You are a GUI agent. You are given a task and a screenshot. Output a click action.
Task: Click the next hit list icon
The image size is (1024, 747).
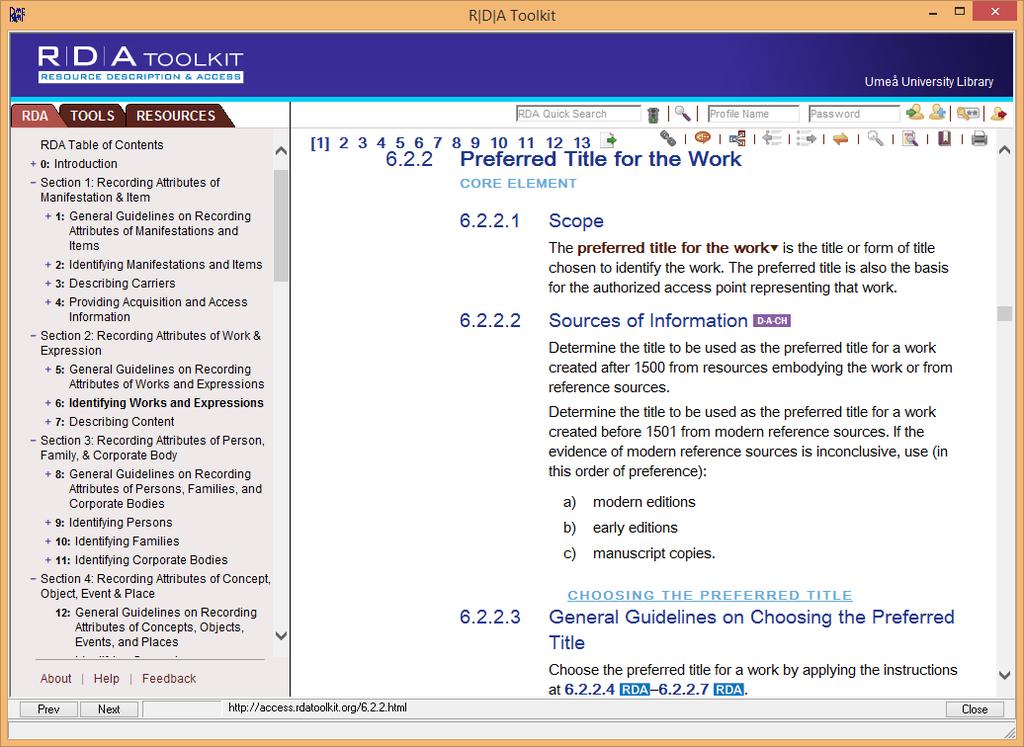807,138
